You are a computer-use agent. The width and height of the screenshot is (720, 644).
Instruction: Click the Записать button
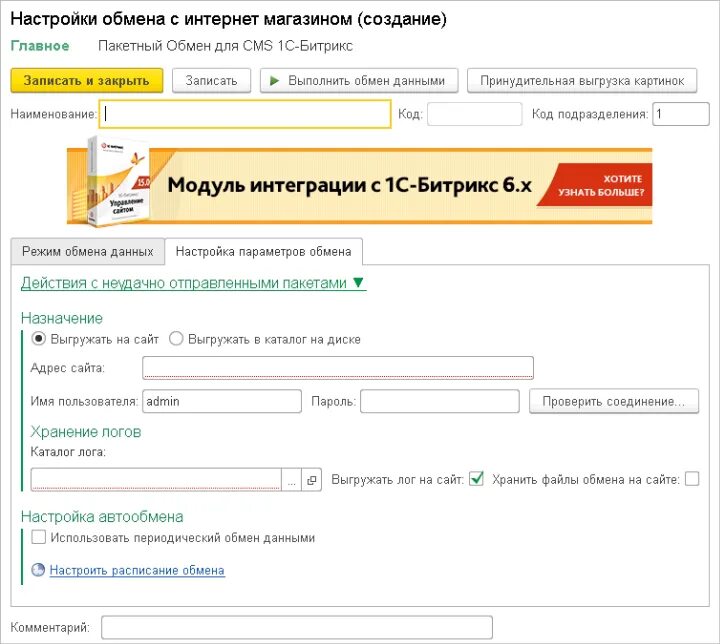pos(212,81)
